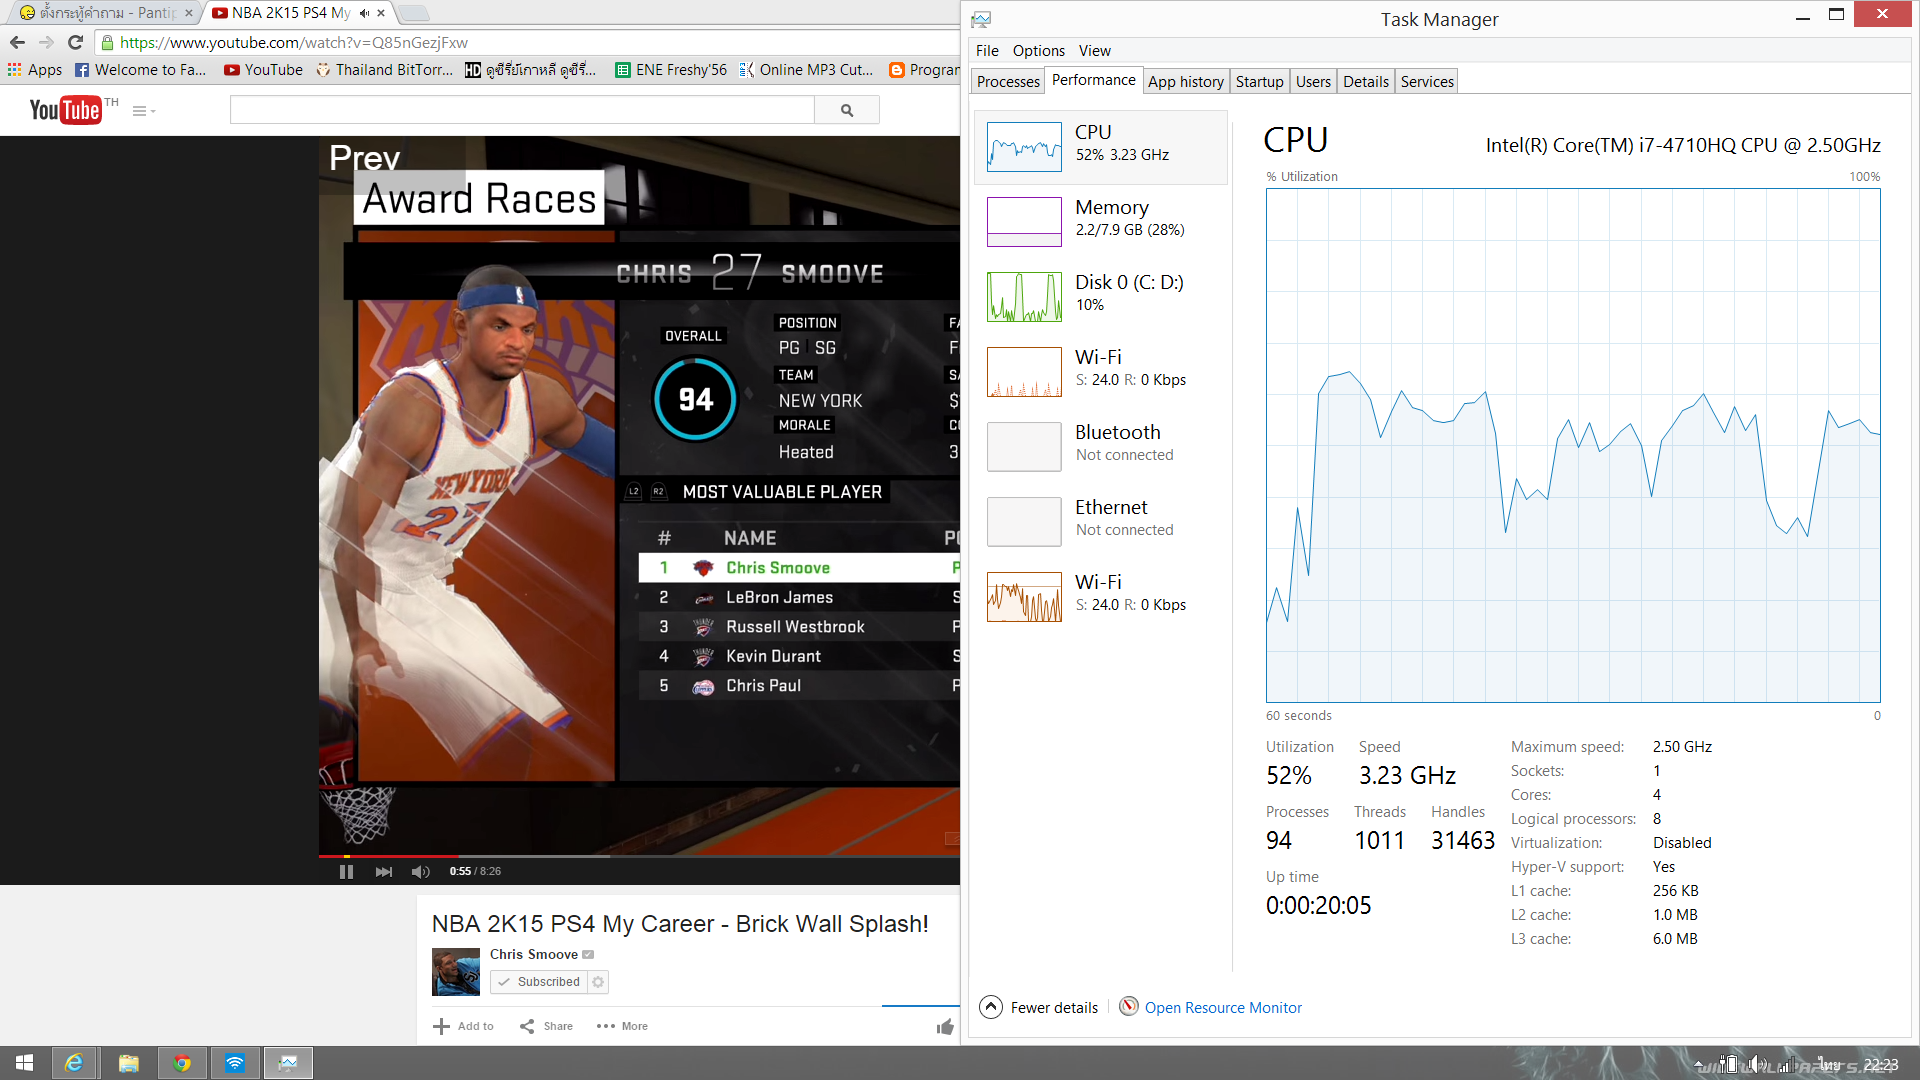Switch to Chrome in taskbar
Screen dimensions: 1920x1080
click(182, 1063)
